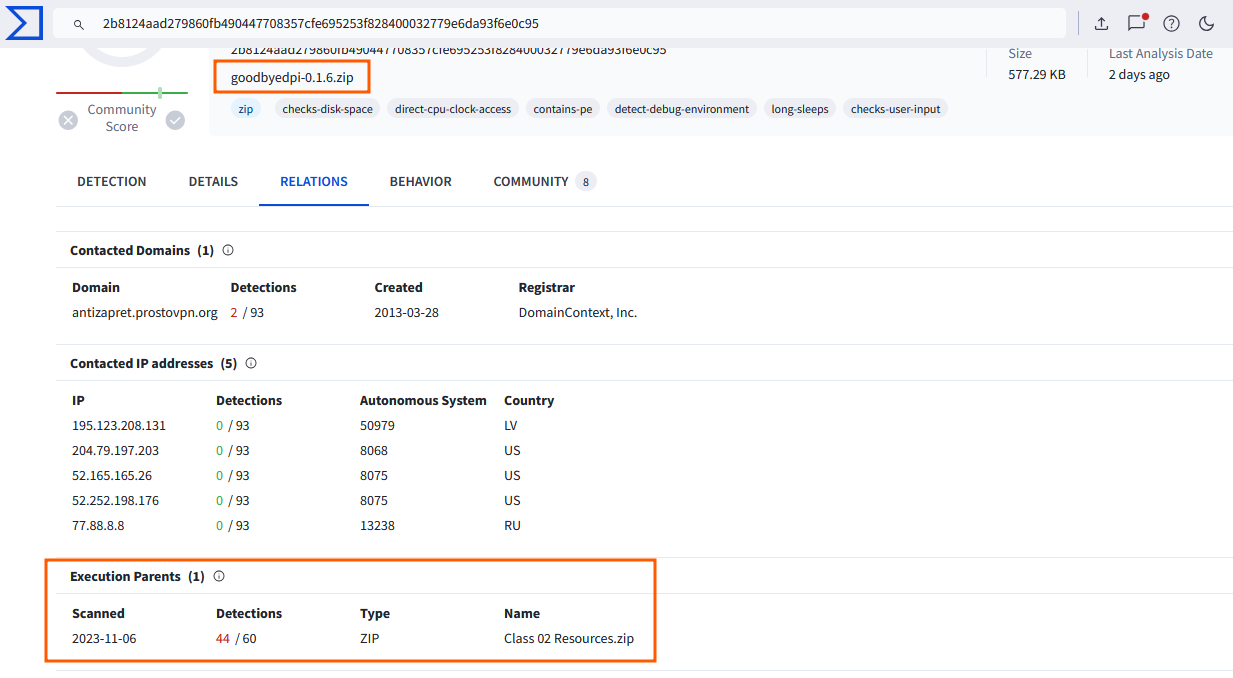Click the detect-debug-environment tag

[x=681, y=109]
